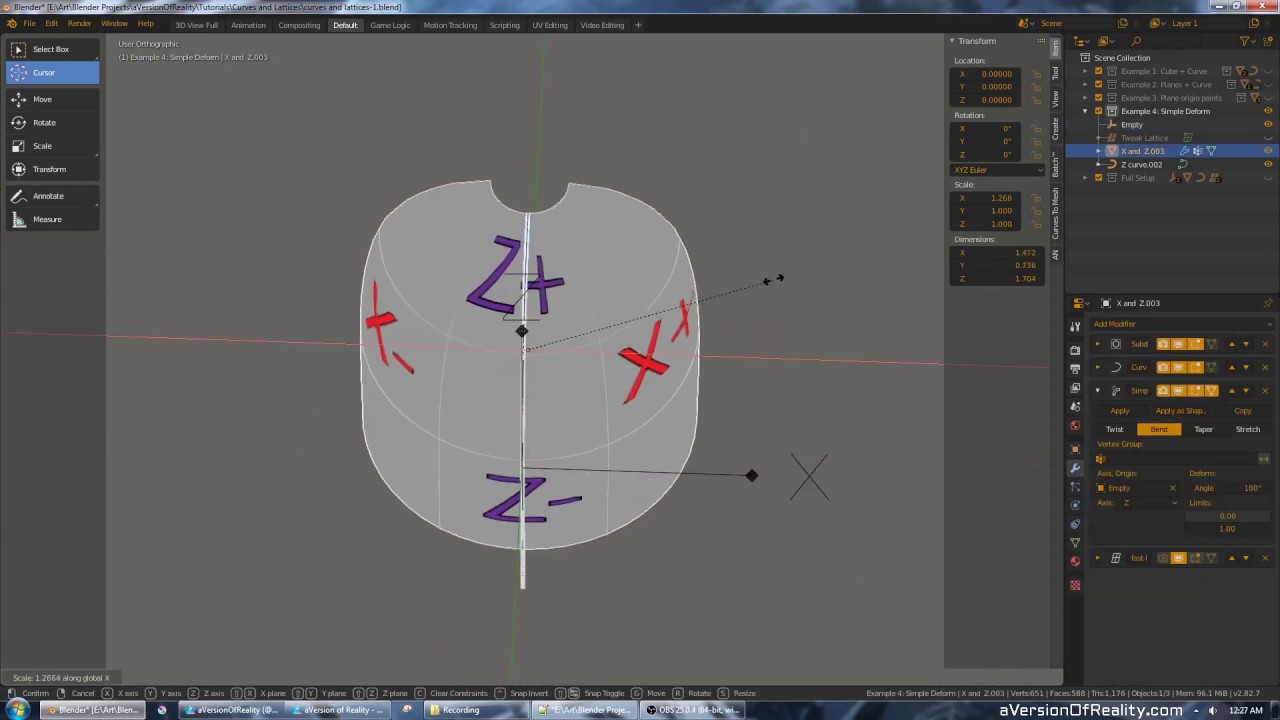Select Stretch deform mode
This screenshot has width=1280, height=720.
[x=1247, y=429]
